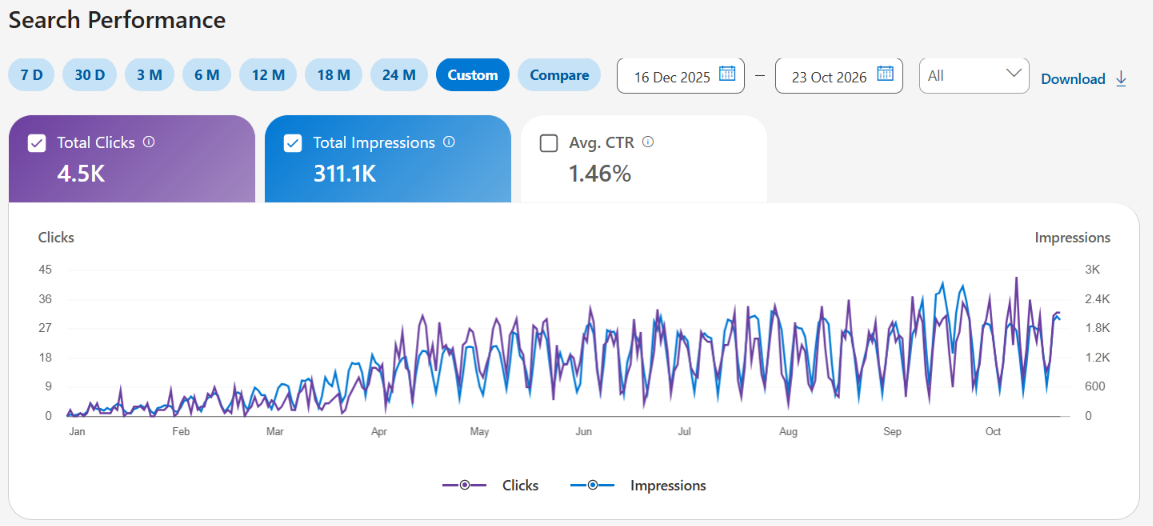Click the Custom range button
The width and height of the screenshot is (1153, 526).
click(473, 75)
